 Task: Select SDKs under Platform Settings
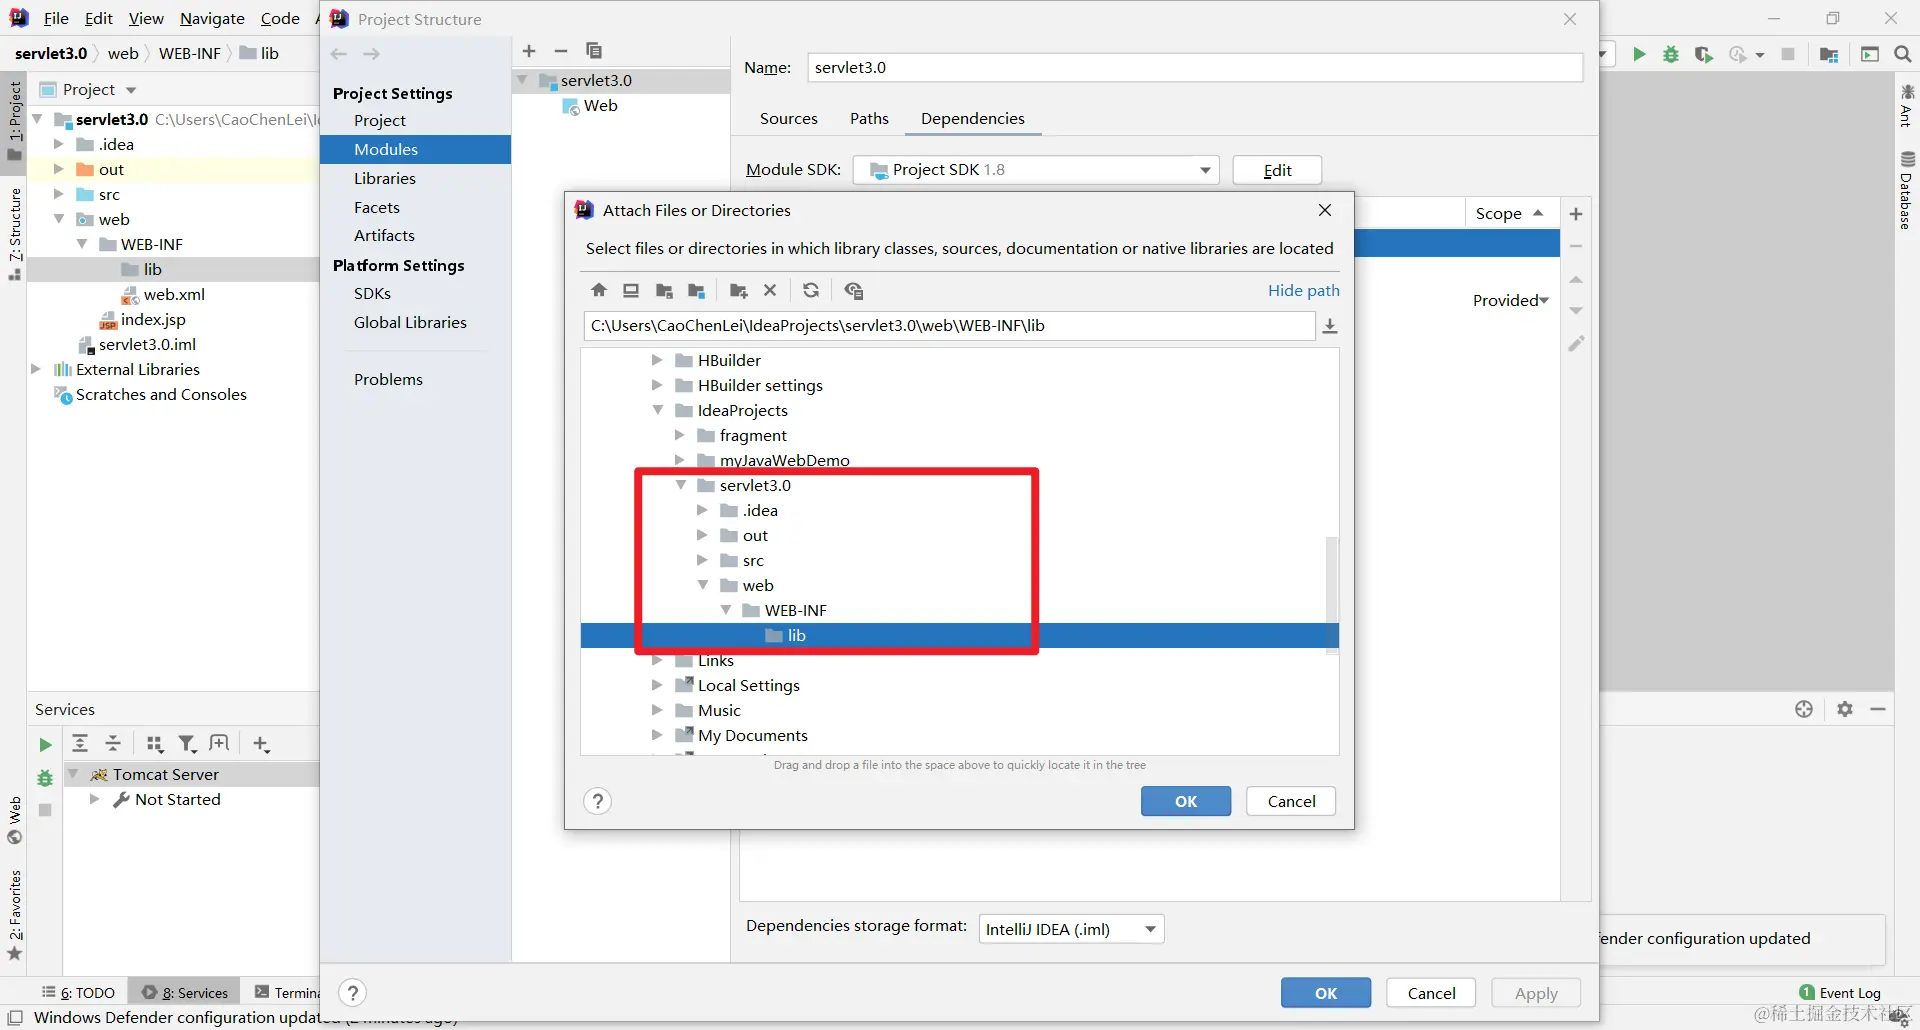[x=372, y=293]
